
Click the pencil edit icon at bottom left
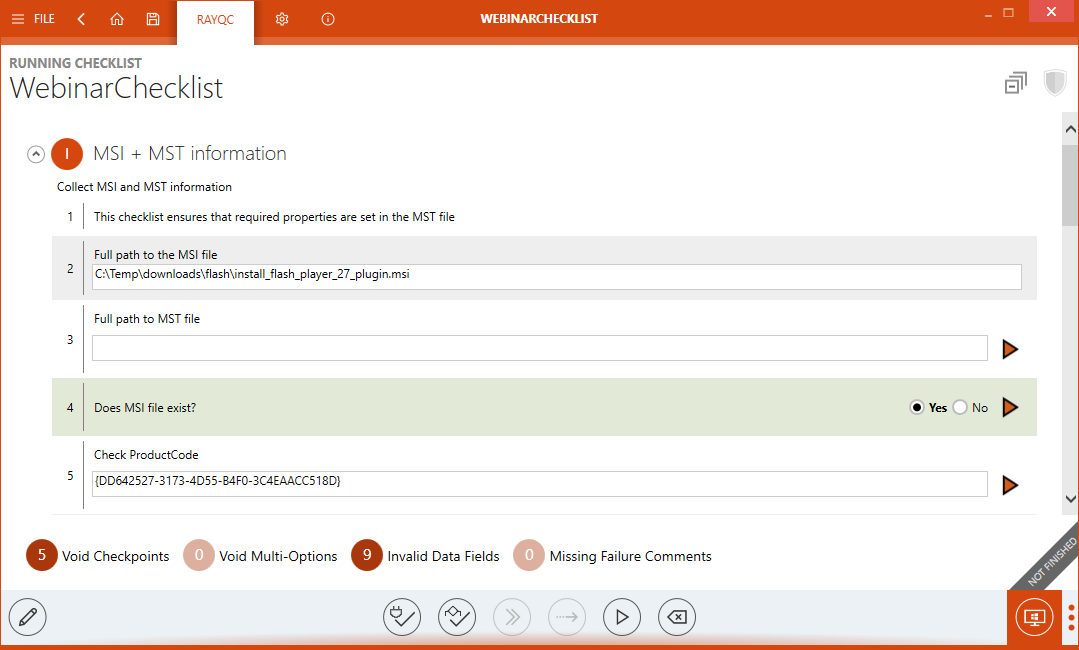click(x=28, y=617)
